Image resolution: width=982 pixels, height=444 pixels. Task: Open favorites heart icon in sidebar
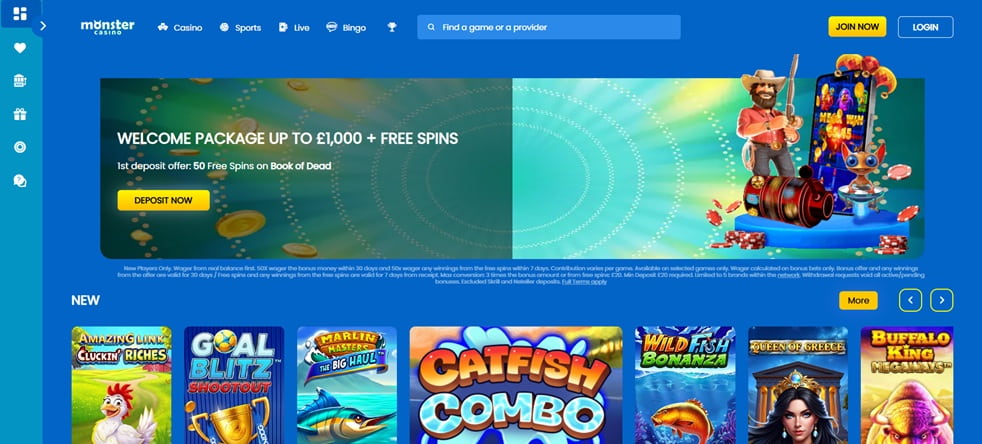pyautogui.click(x=20, y=48)
